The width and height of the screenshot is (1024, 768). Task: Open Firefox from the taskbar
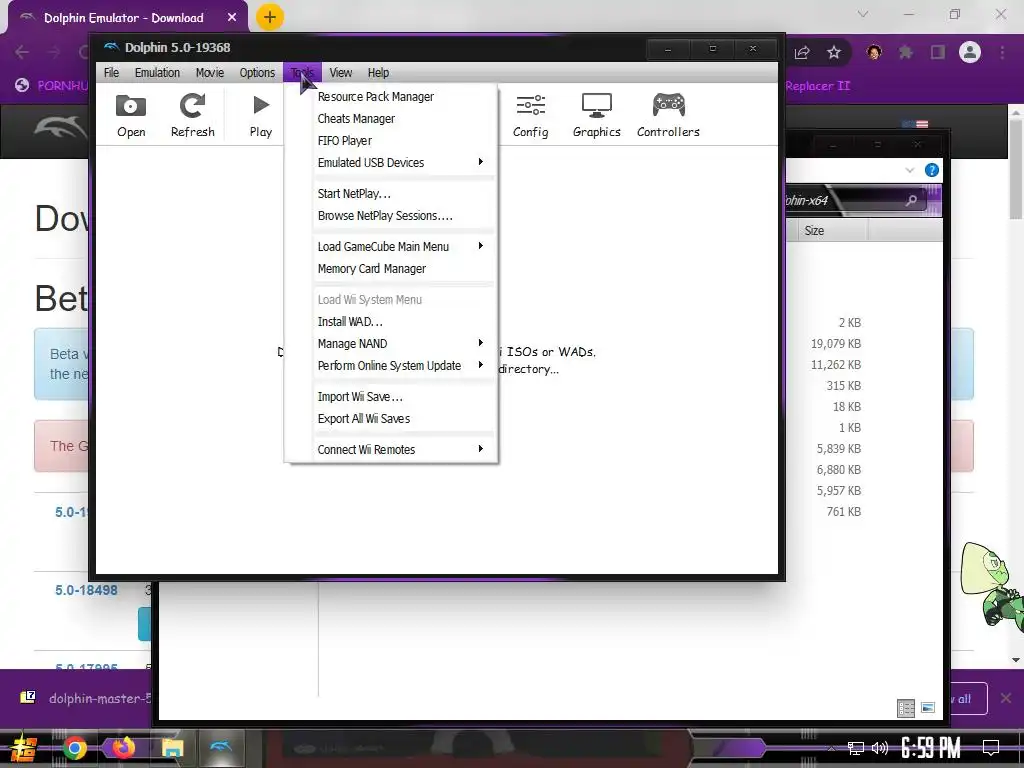123,748
